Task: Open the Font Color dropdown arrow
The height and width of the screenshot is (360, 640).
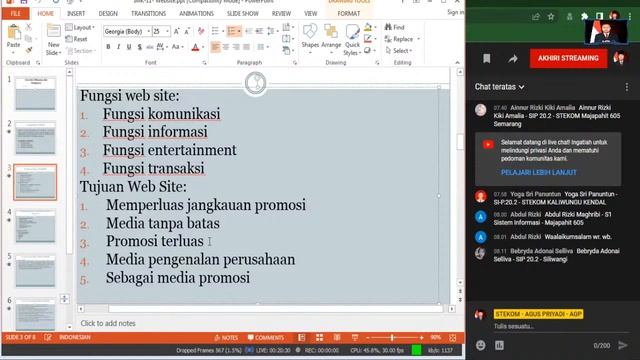Action: (x=203, y=47)
